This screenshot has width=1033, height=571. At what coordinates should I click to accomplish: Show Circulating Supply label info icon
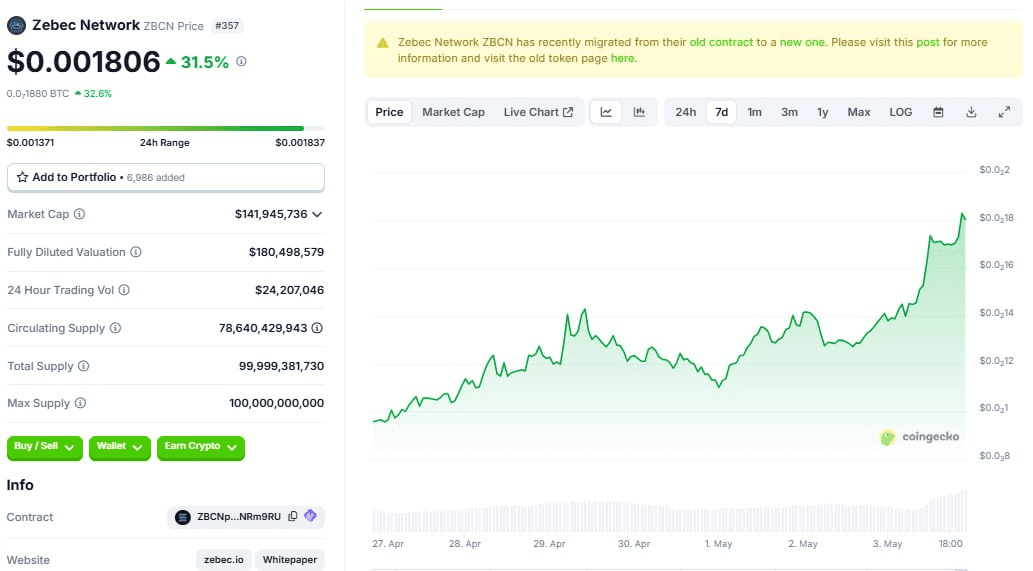[115, 328]
